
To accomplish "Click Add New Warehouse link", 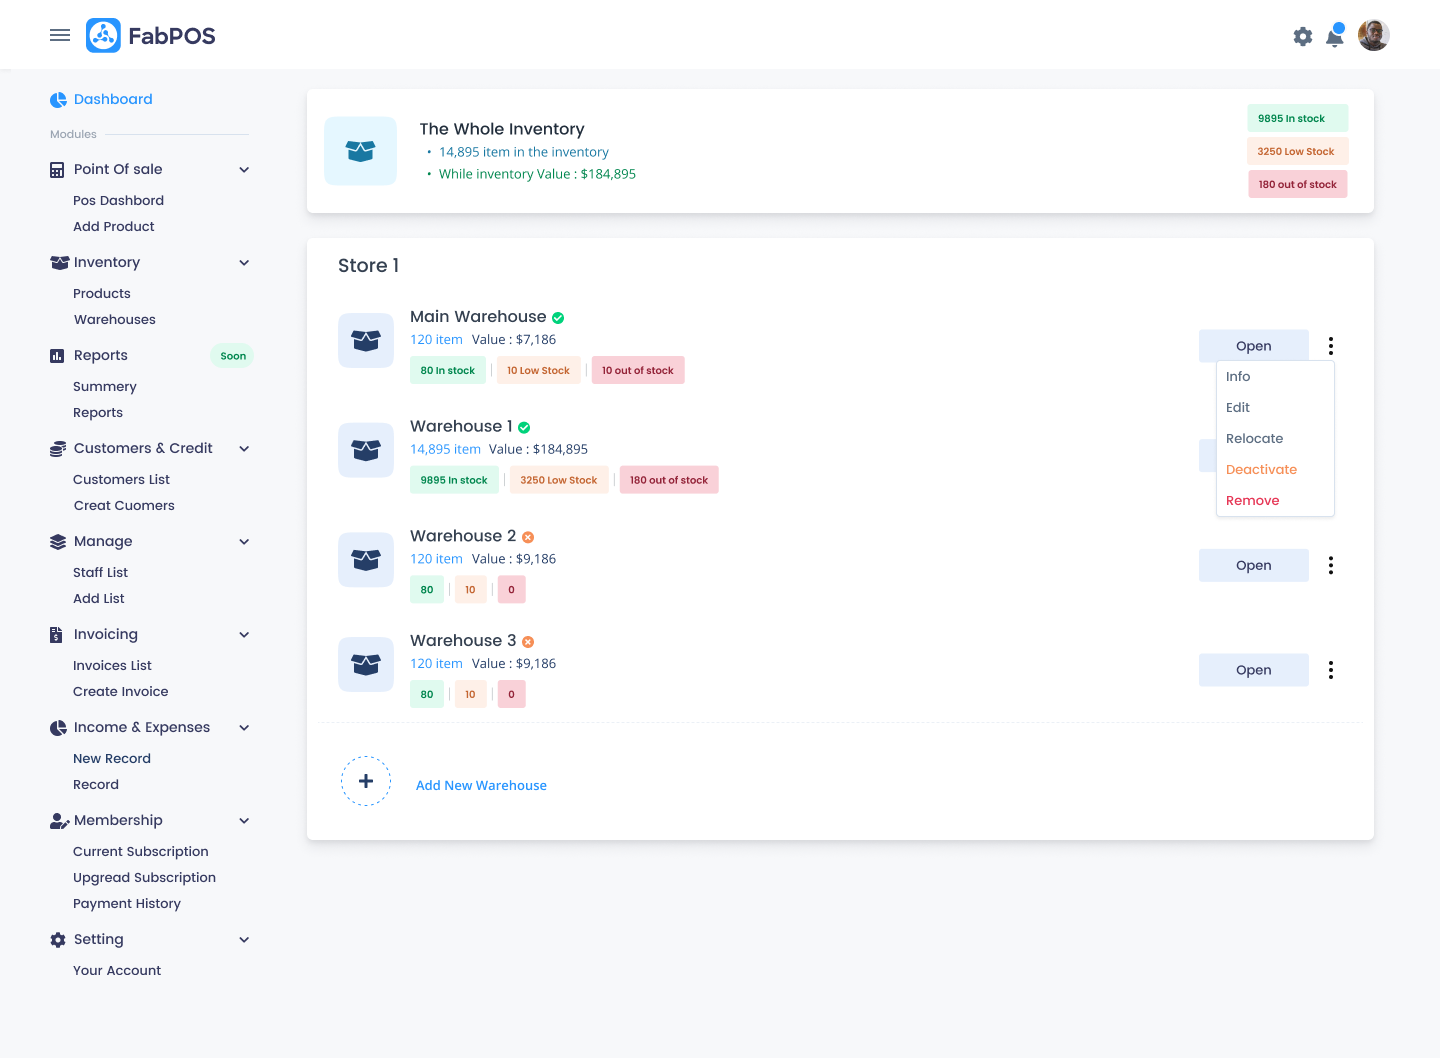I will [481, 786].
